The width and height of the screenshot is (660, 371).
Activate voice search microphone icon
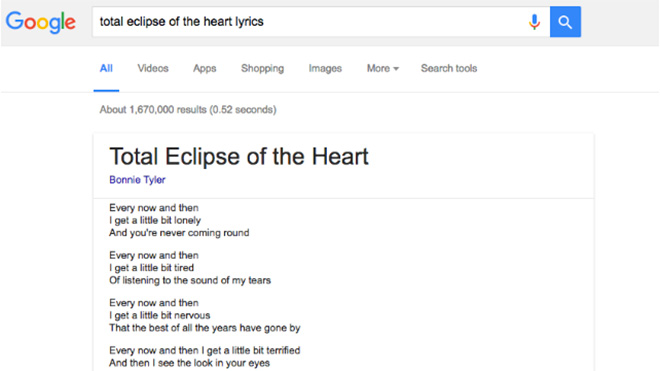pos(534,22)
